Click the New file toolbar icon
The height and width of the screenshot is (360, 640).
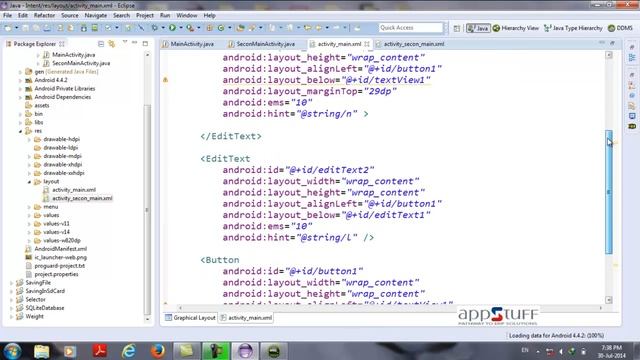8,28
